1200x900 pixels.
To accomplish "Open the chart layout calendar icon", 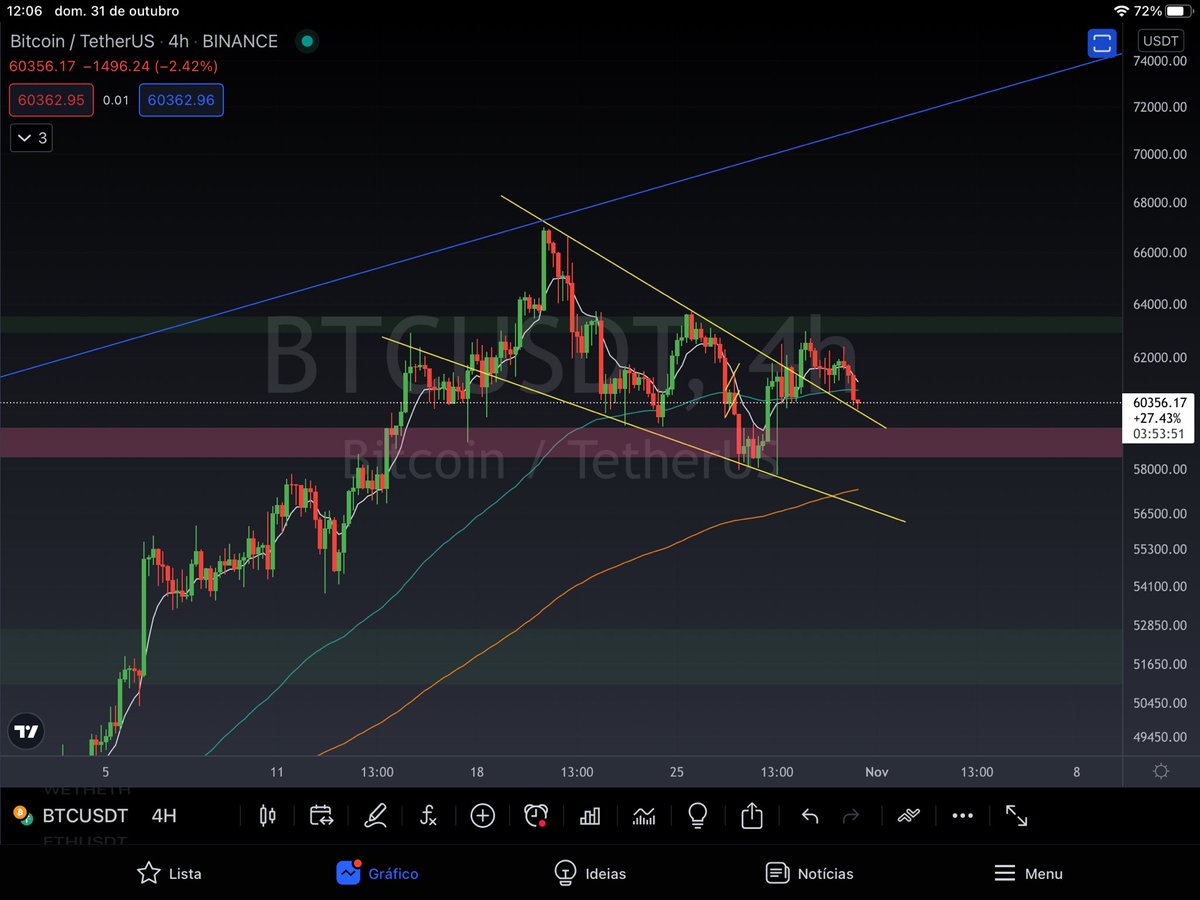I will 321,816.
